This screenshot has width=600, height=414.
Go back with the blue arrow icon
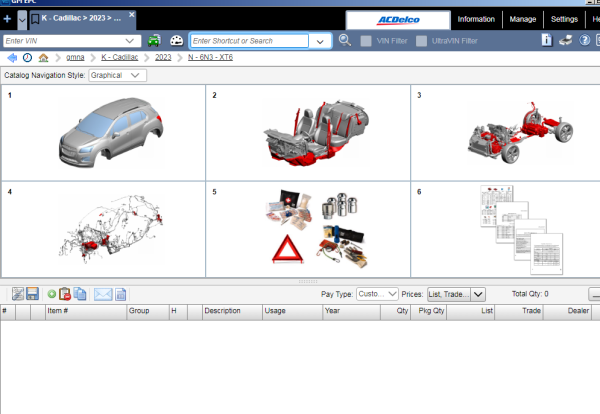pyautogui.click(x=12, y=58)
